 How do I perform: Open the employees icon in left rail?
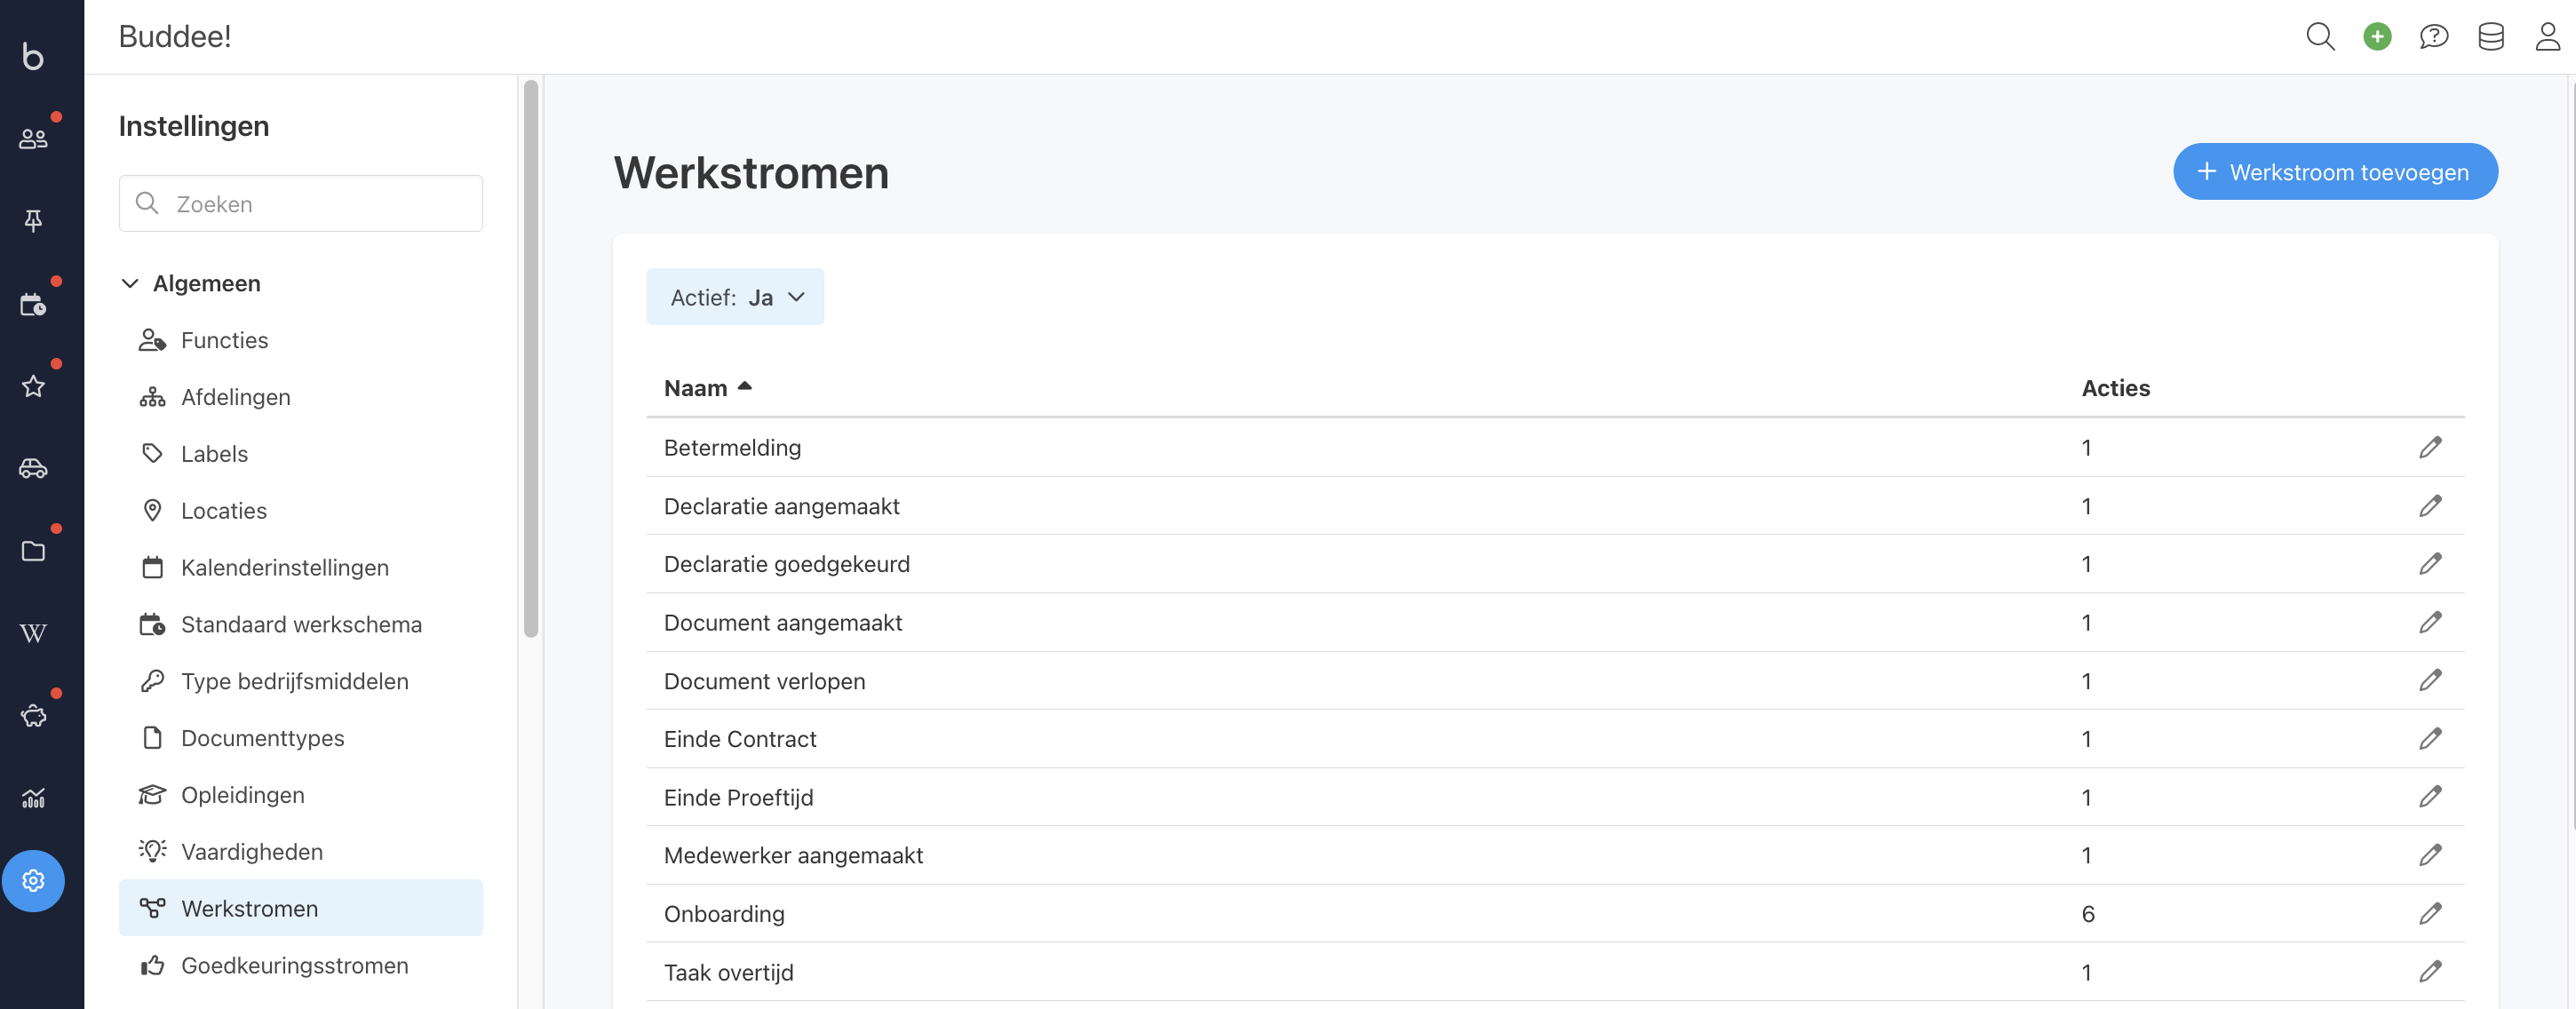click(33, 138)
